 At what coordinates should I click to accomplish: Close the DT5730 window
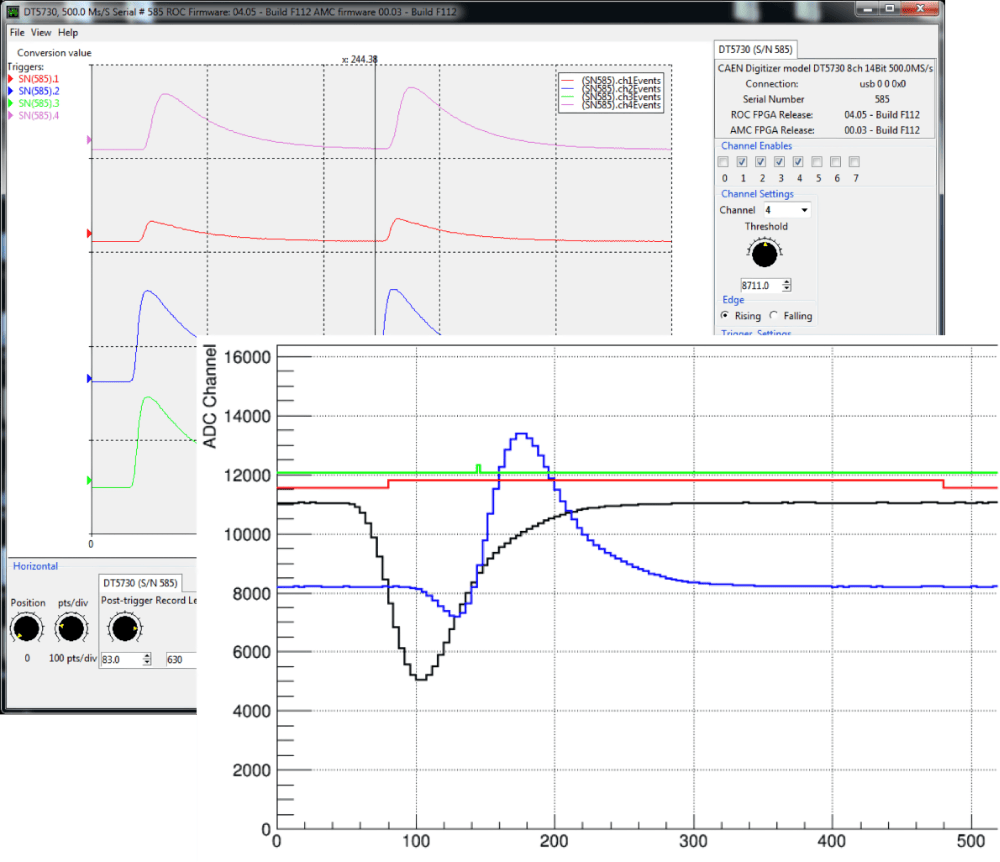point(920,9)
